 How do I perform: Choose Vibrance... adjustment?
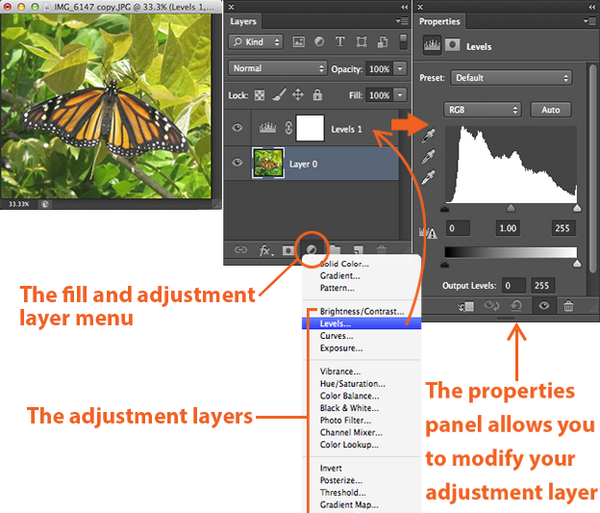[x=340, y=371]
